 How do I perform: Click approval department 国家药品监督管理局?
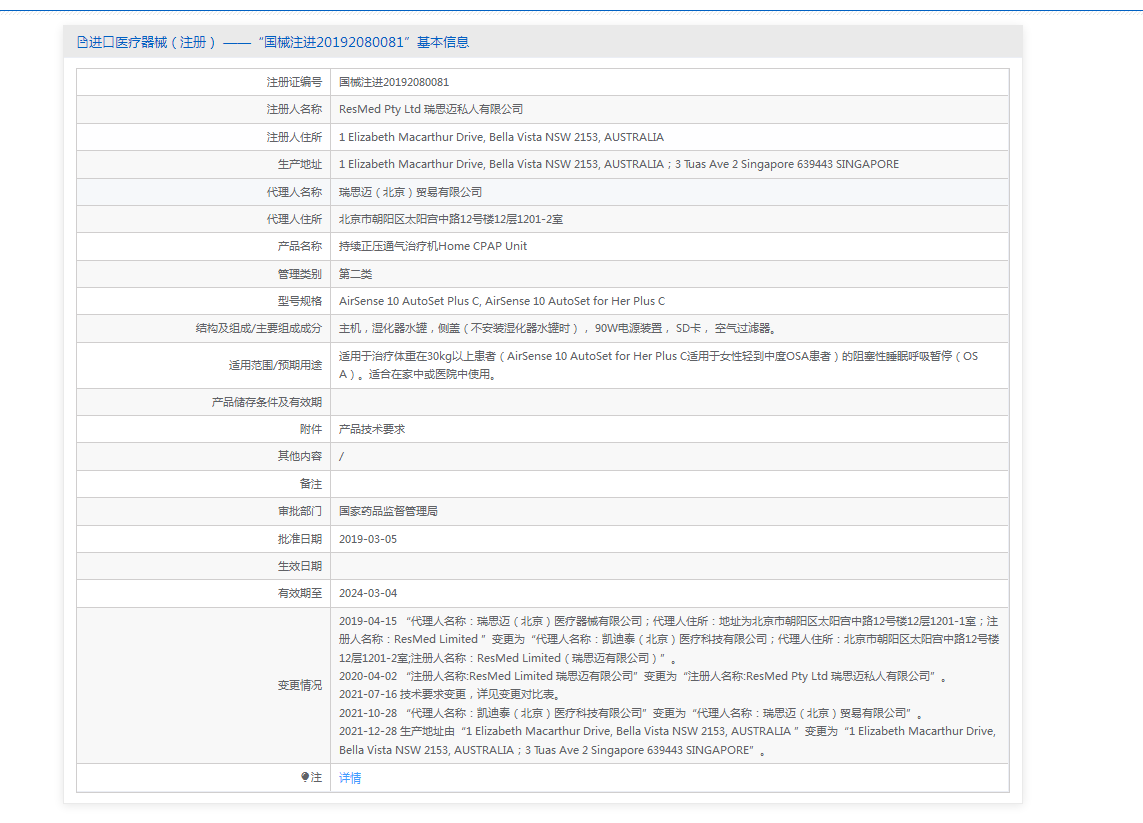point(388,511)
